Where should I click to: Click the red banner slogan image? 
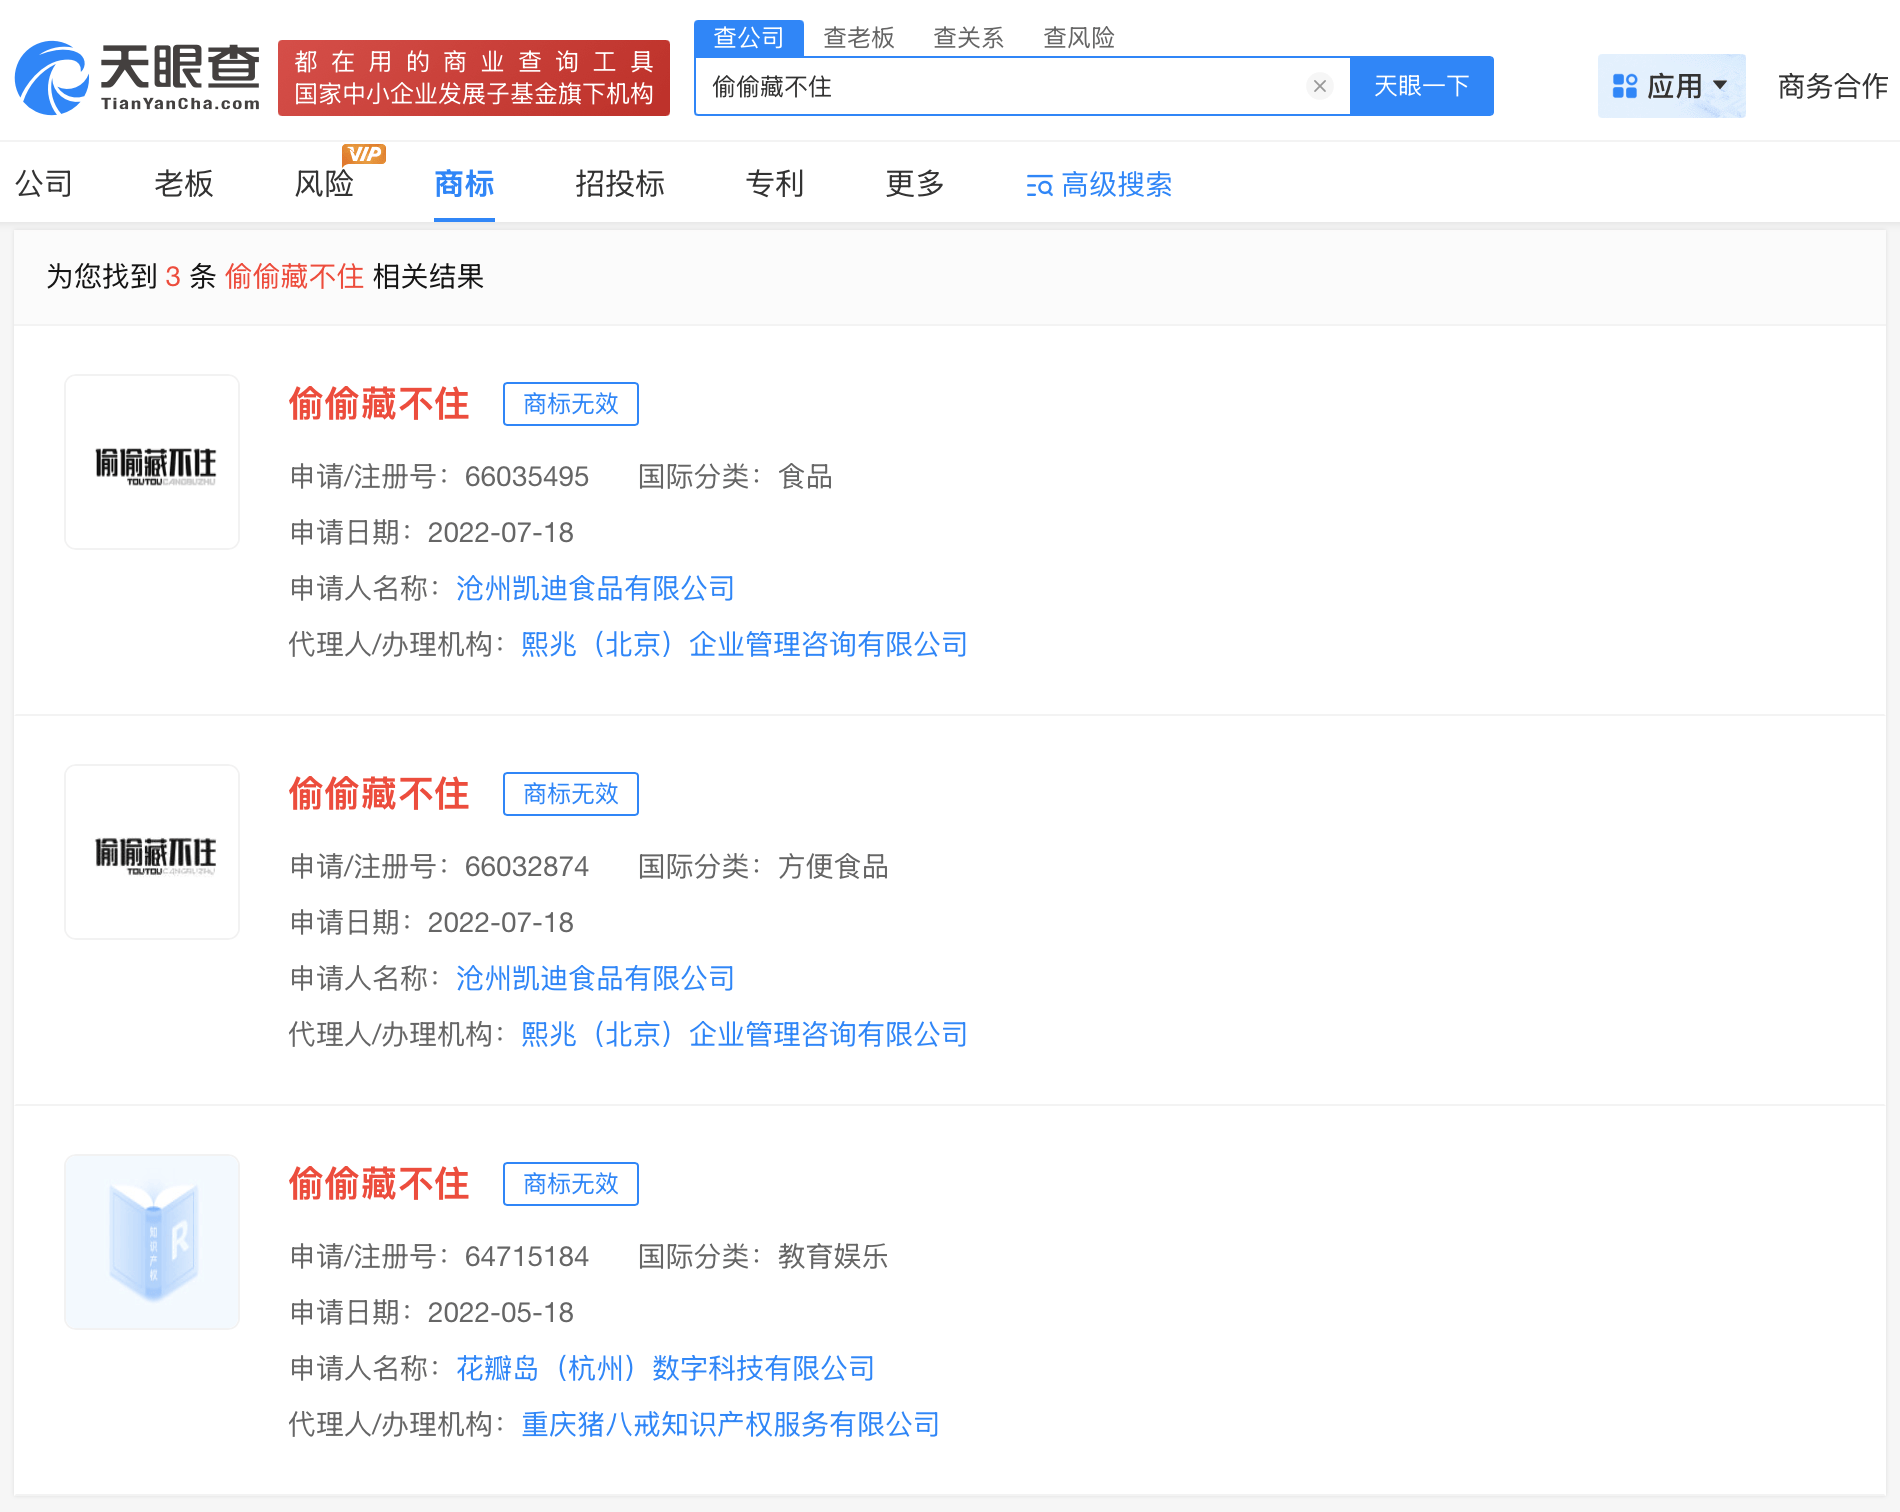pos(474,78)
